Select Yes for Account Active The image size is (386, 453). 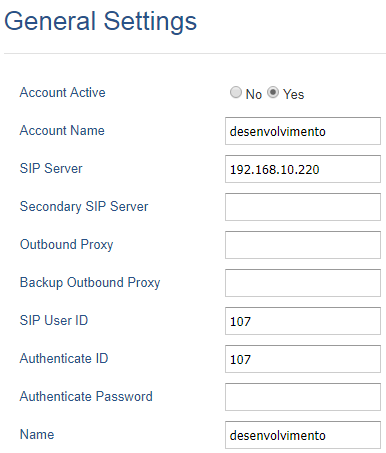point(273,92)
